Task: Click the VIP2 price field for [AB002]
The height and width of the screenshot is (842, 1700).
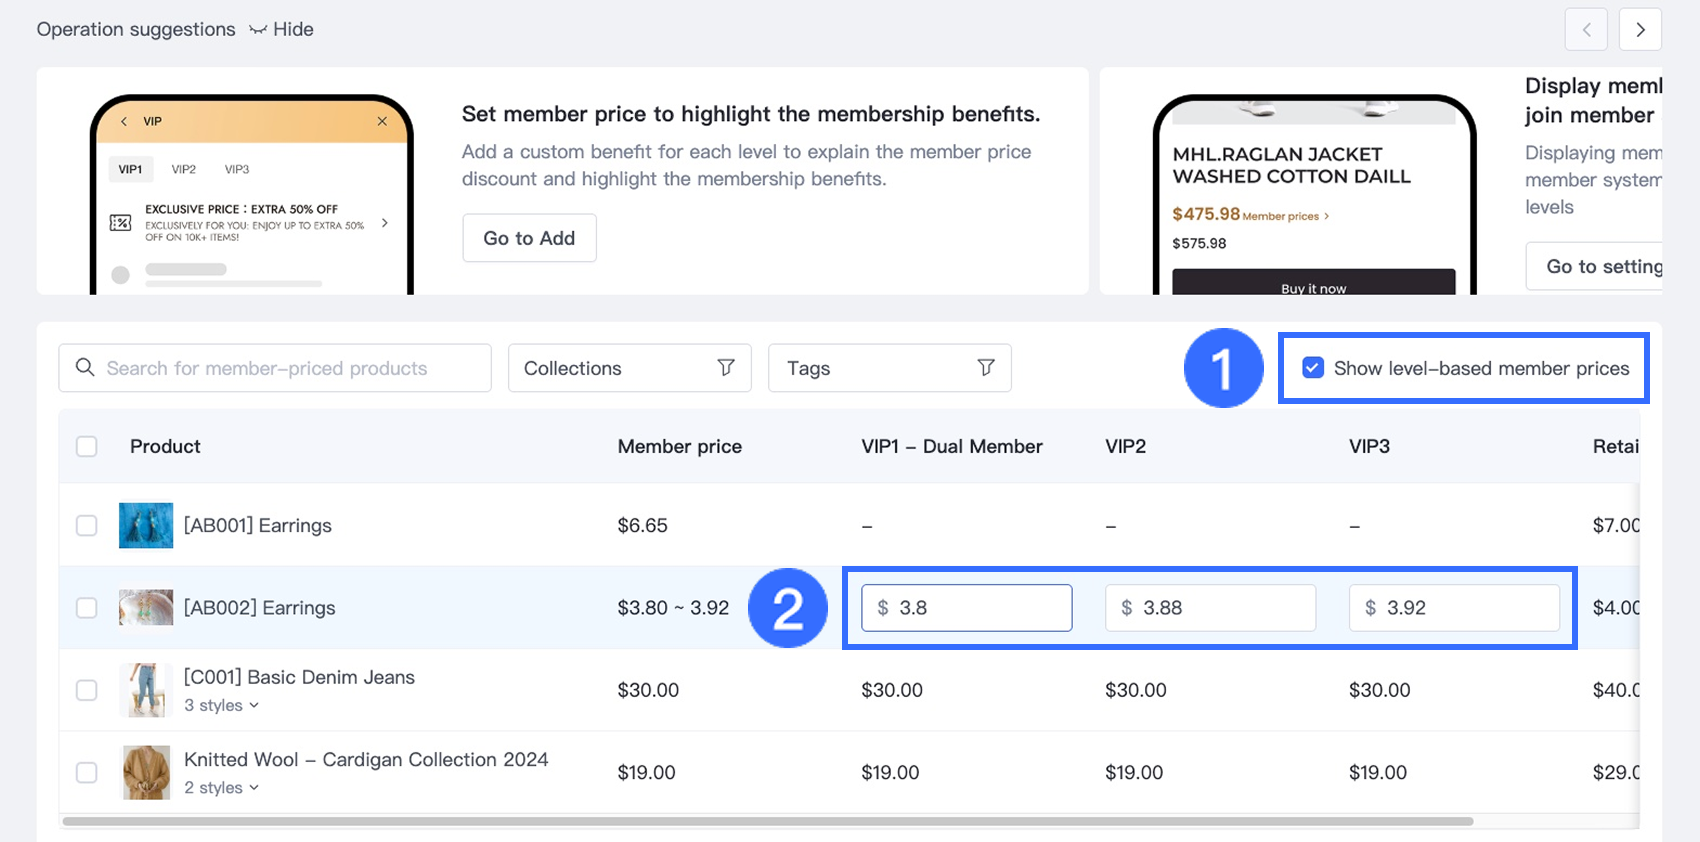Action: [1210, 608]
